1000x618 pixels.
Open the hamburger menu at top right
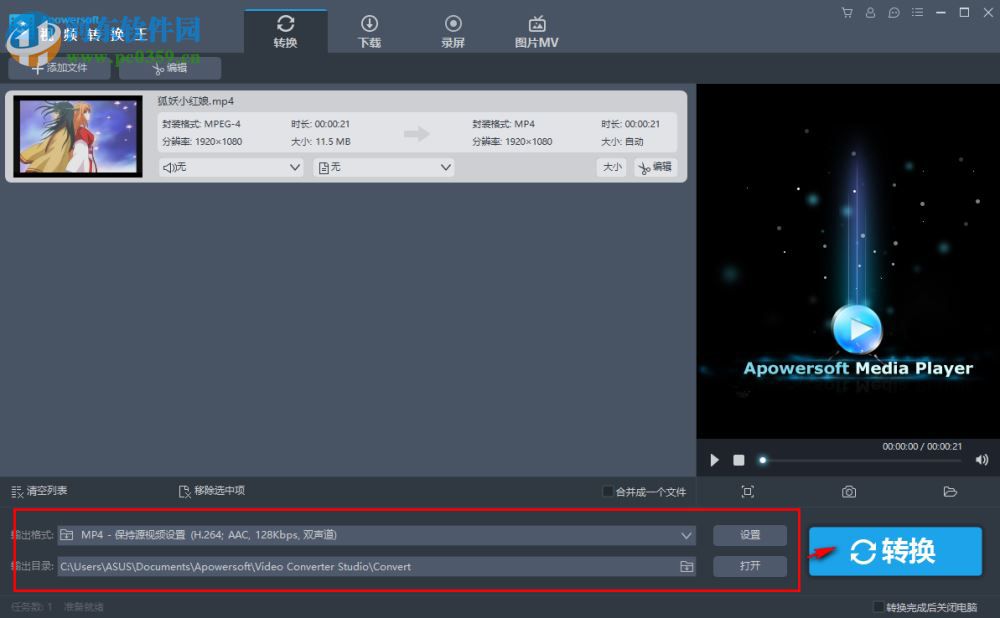(917, 12)
